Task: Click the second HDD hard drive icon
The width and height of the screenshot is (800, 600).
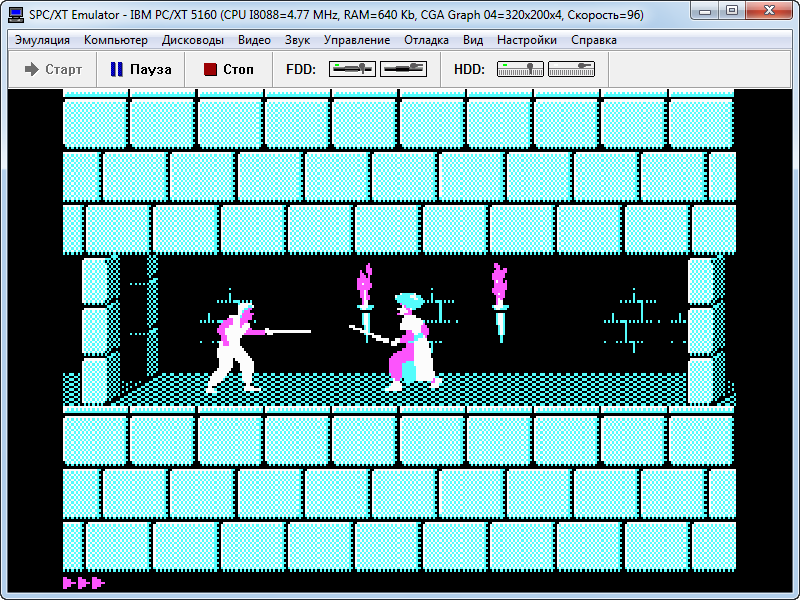Action: coord(570,69)
